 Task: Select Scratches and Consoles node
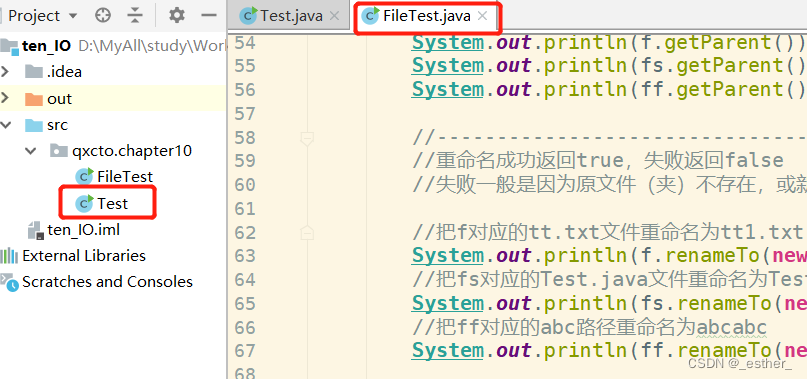107,282
